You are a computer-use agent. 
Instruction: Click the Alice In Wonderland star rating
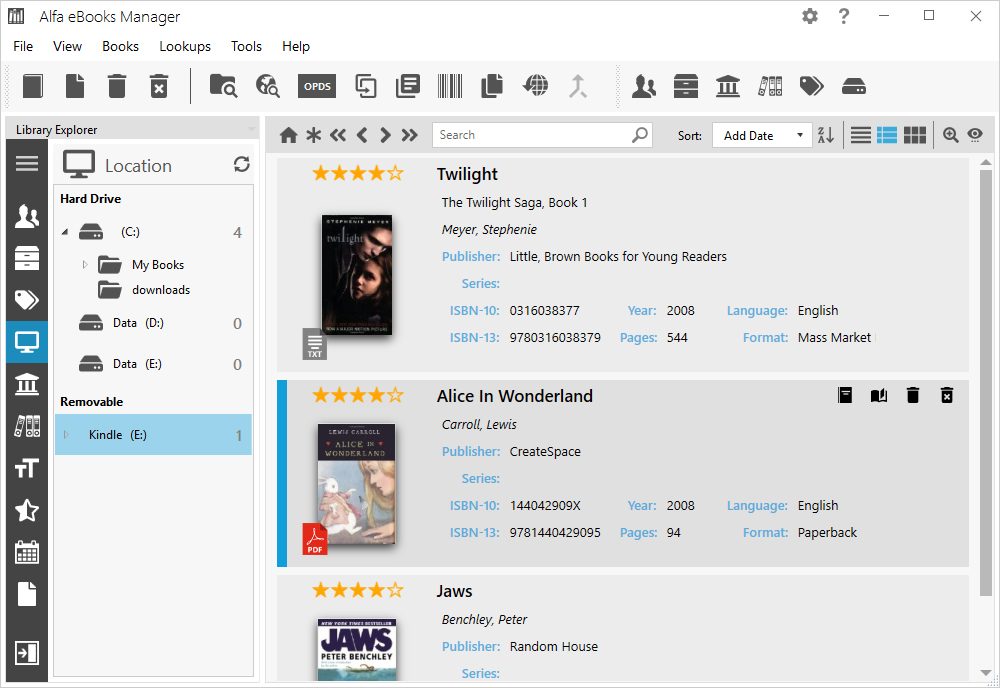358,395
